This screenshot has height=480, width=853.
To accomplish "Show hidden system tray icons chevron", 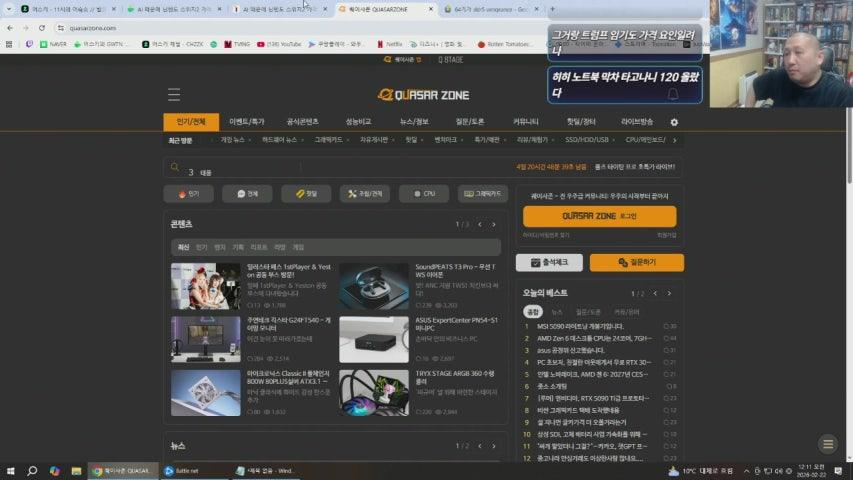I will point(746,471).
